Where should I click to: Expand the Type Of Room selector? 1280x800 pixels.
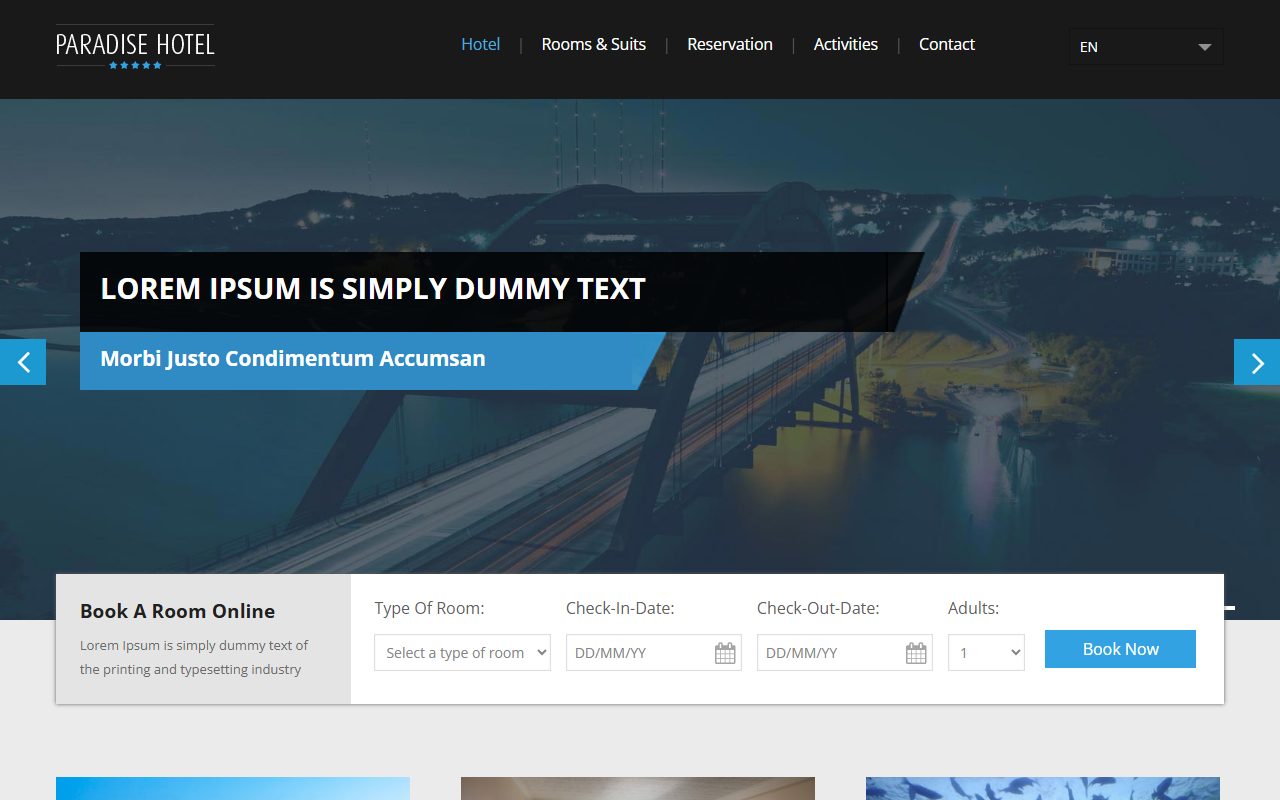coord(462,653)
